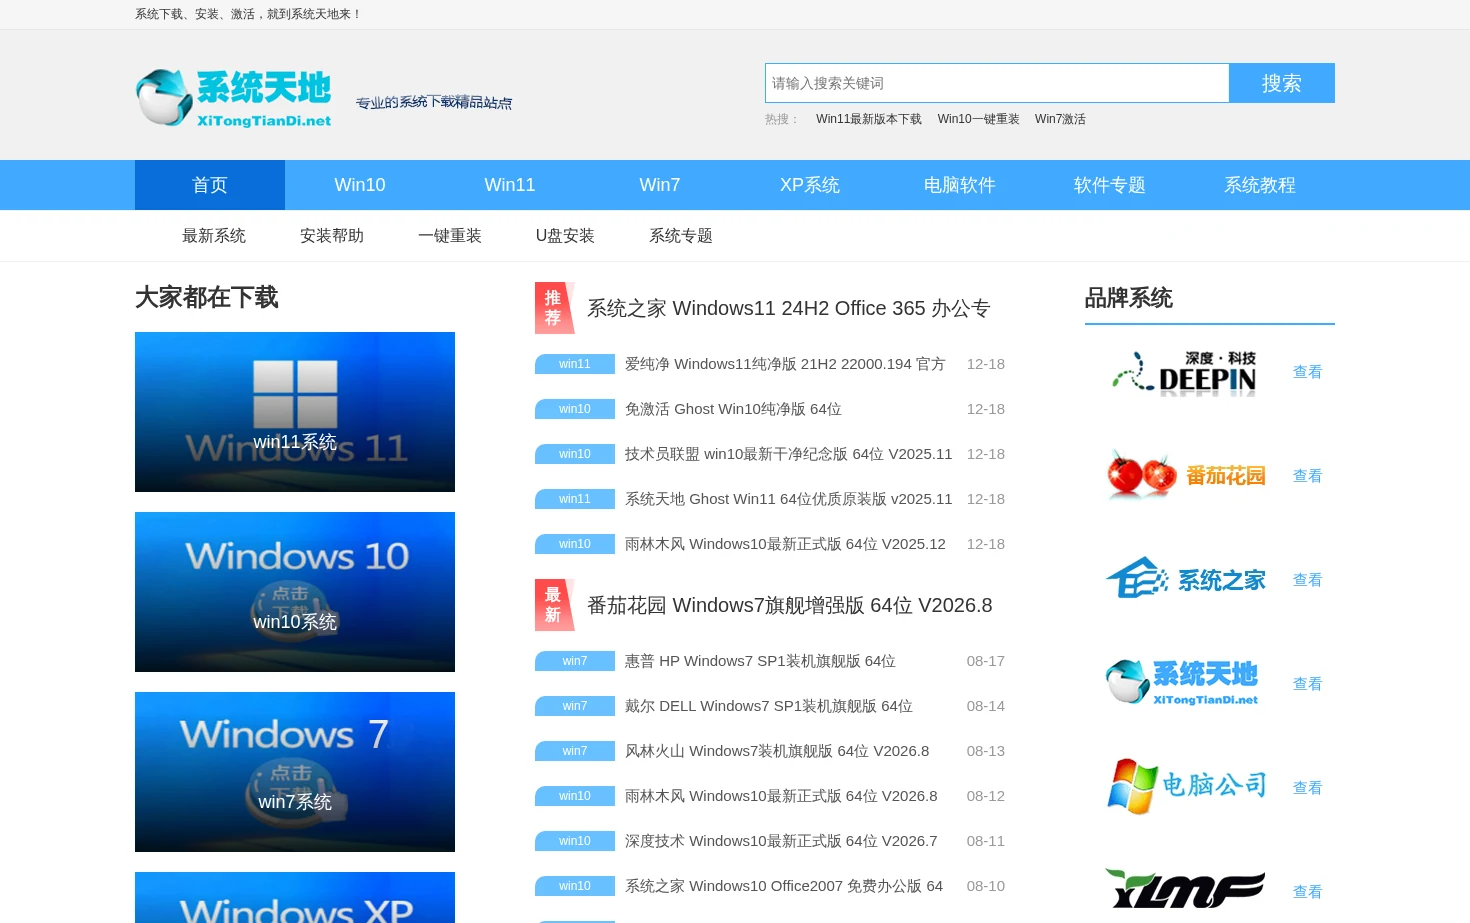The image size is (1470, 923).
Task: Click 查看 link next to 番茄花园
Action: [x=1308, y=476]
